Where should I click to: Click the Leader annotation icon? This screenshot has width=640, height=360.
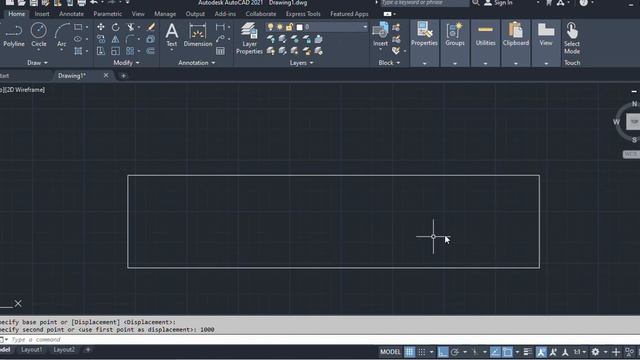point(220,39)
